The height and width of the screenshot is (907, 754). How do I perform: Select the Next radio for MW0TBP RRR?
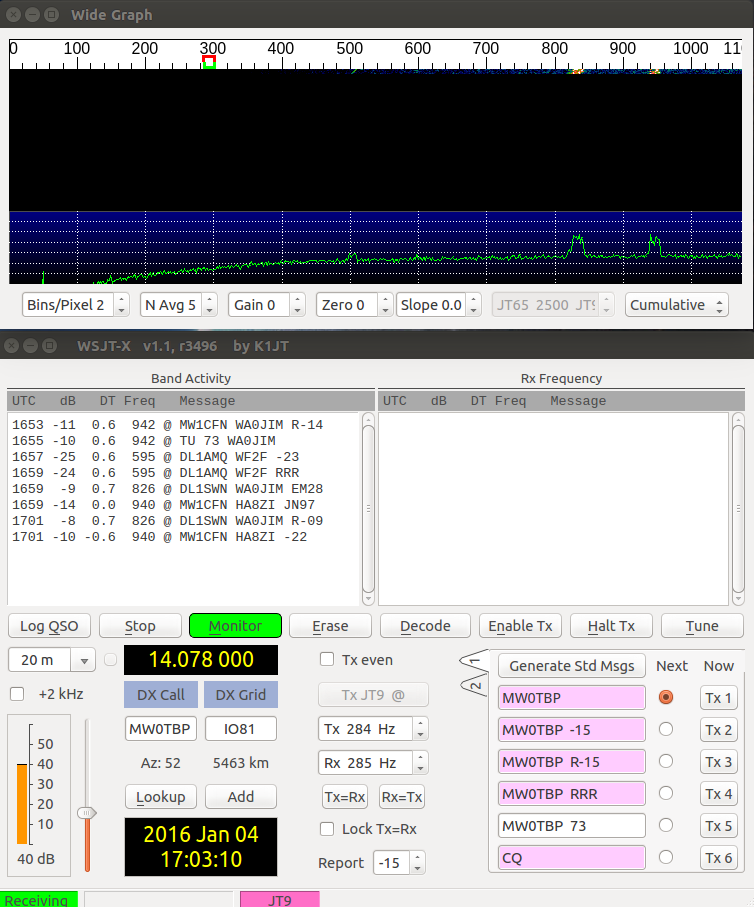coord(666,793)
